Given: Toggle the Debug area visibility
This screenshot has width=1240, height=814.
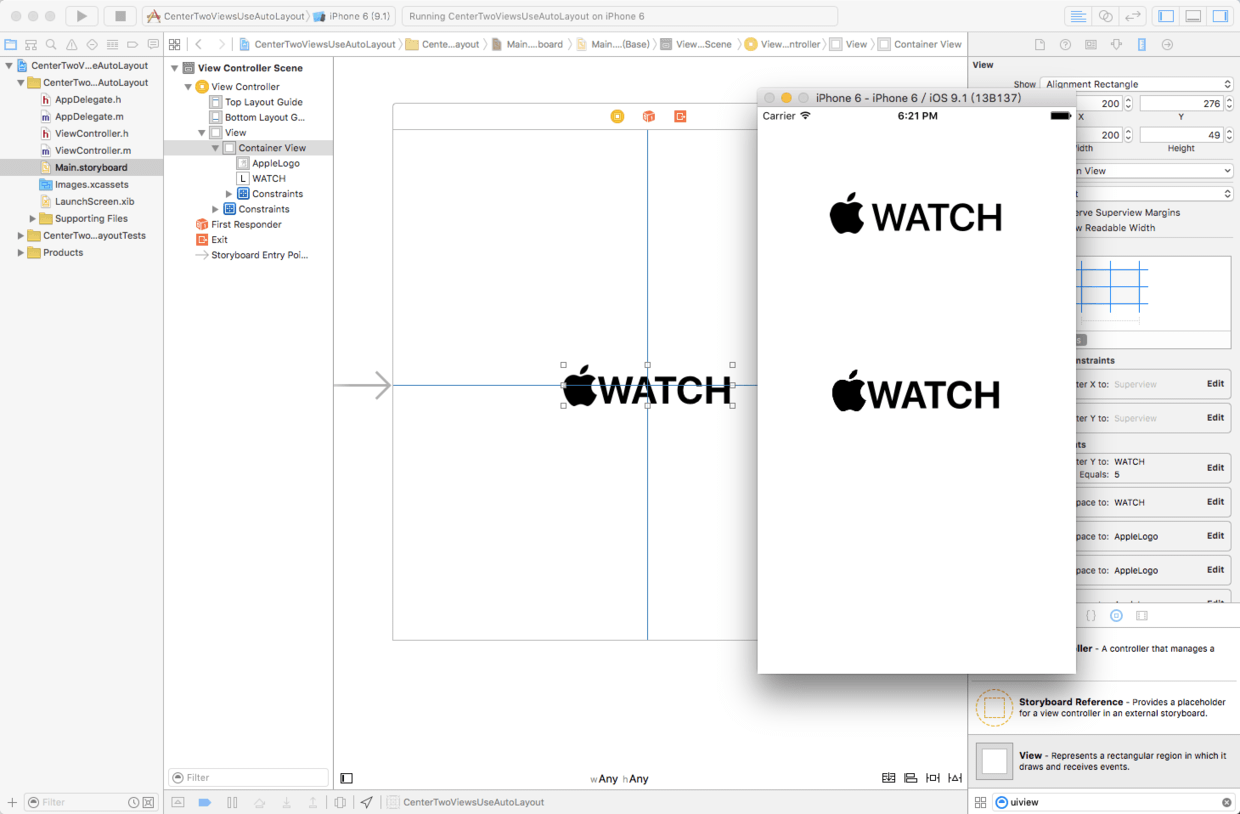Looking at the screenshot, I should point(1193,16).
